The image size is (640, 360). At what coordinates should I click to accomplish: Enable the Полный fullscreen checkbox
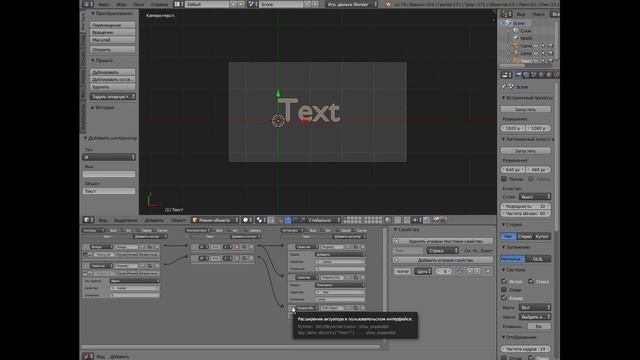tap(504, 179)
